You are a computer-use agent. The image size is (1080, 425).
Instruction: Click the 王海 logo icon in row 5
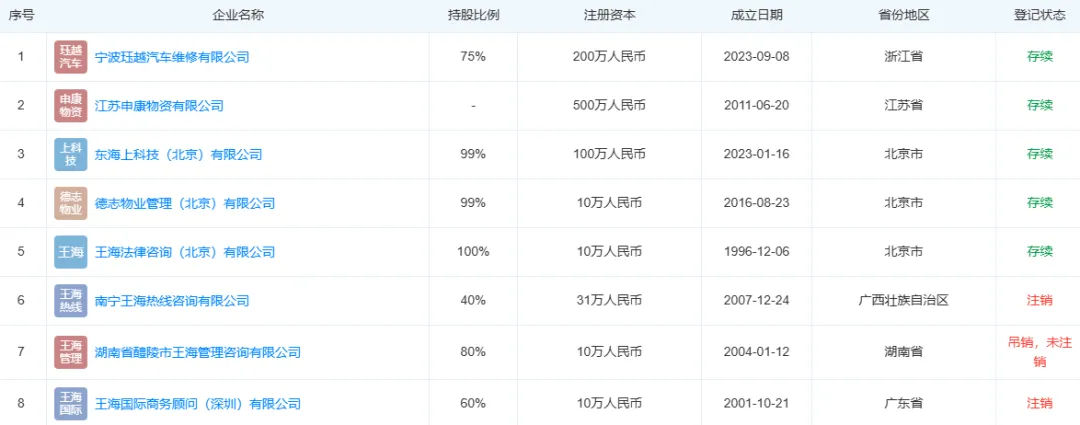pyautogui.click(x=71, y=251)
